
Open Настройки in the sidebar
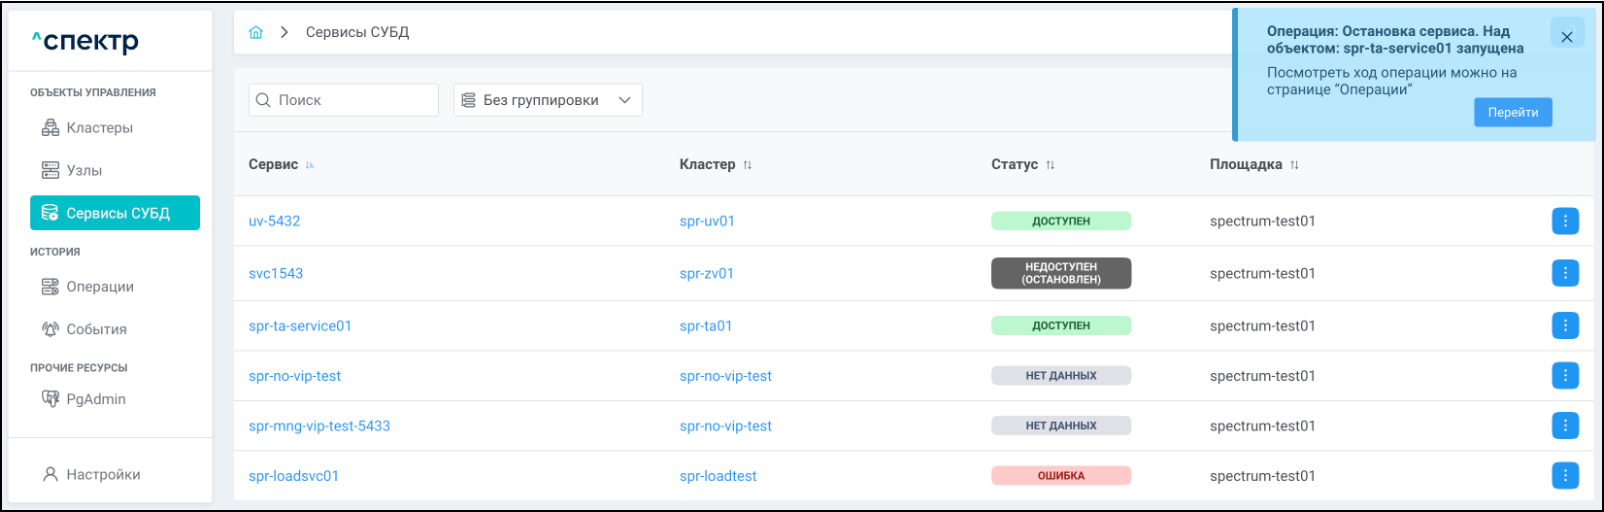point(102,475)
